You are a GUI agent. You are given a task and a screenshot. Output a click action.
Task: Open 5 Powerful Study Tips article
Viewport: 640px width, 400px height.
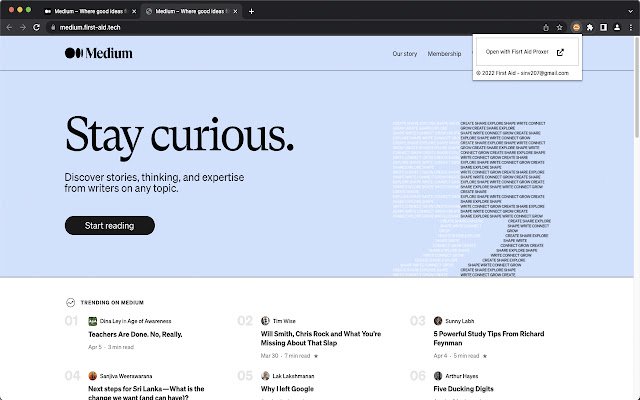pos(489,338)
